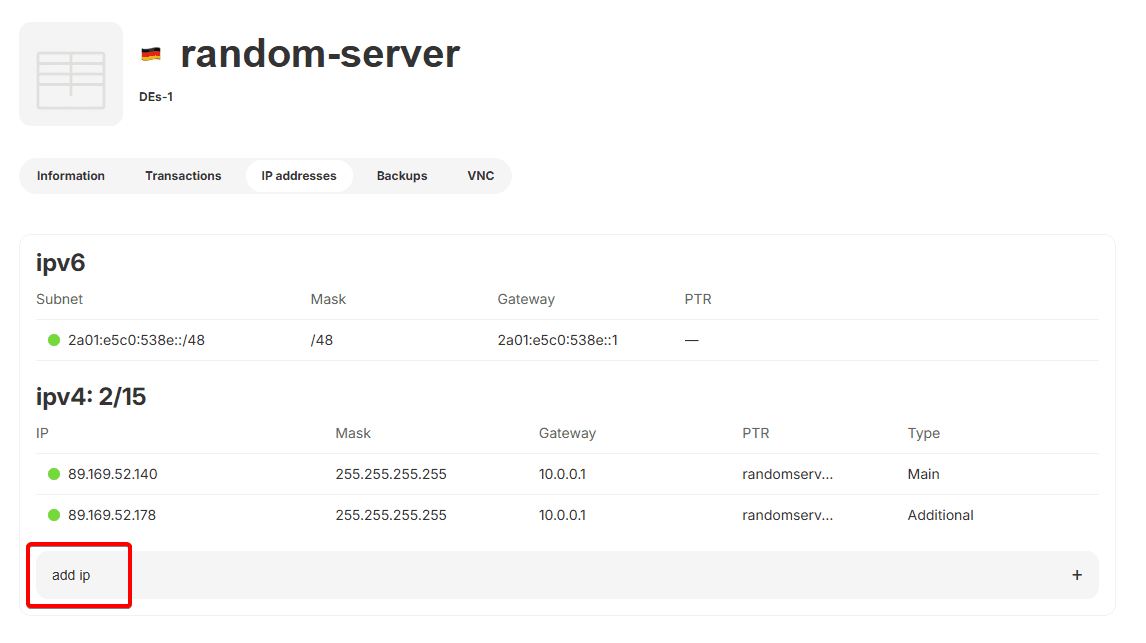Click the ipv6 PTR dash value

click(691, 340)
